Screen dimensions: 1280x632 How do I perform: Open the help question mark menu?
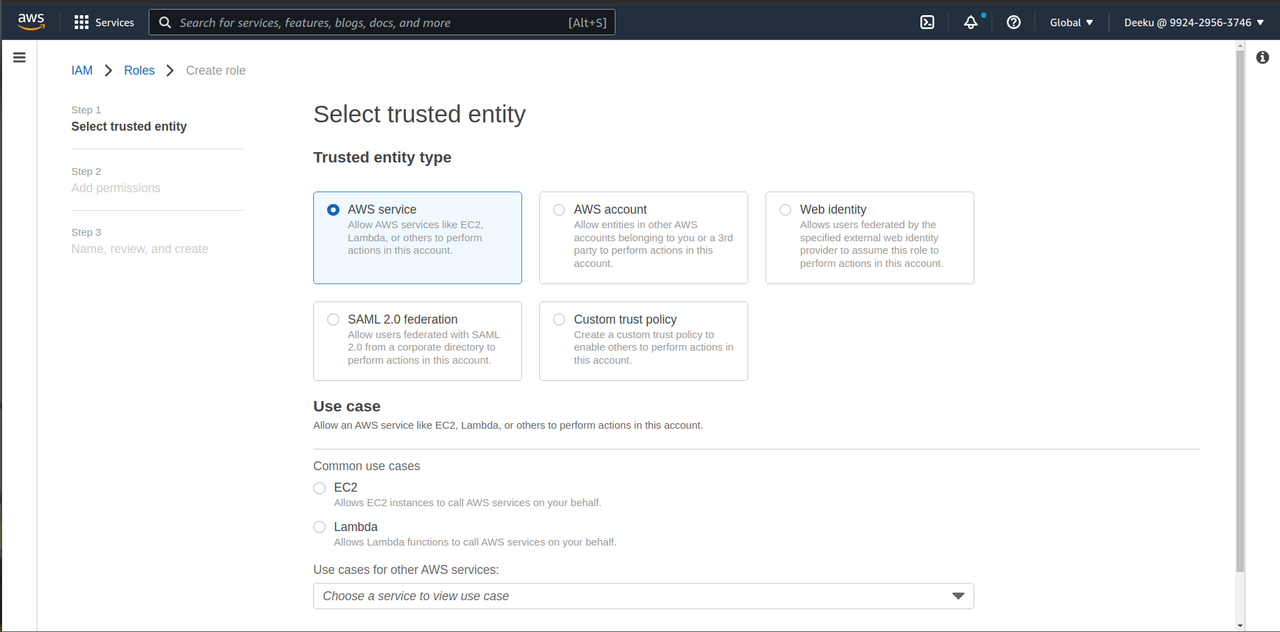tap(1013, 22)
